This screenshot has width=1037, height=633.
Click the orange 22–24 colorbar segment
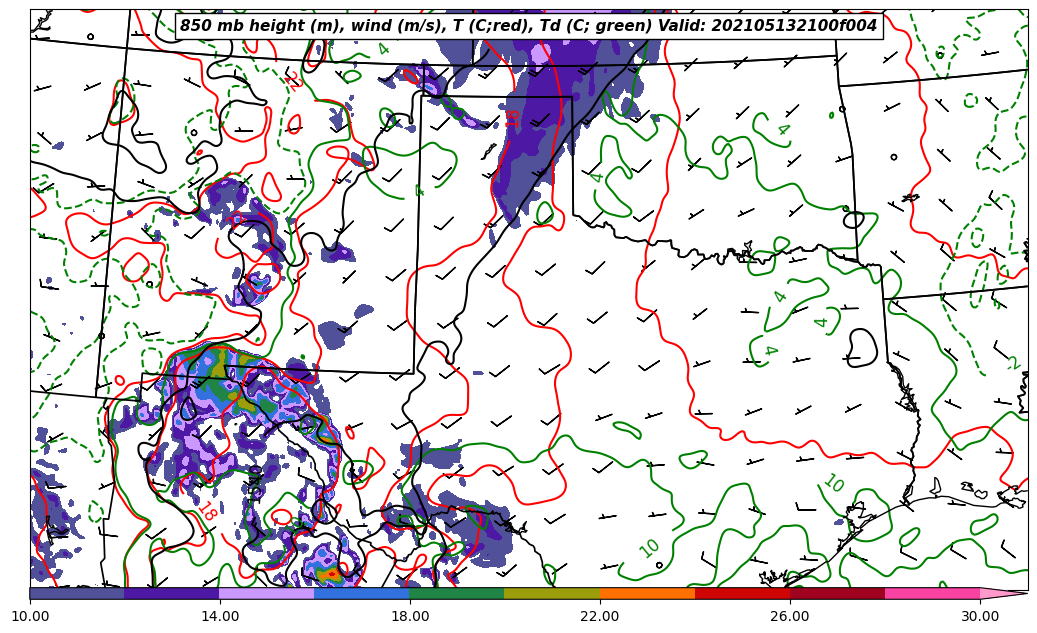coord(647,593)
